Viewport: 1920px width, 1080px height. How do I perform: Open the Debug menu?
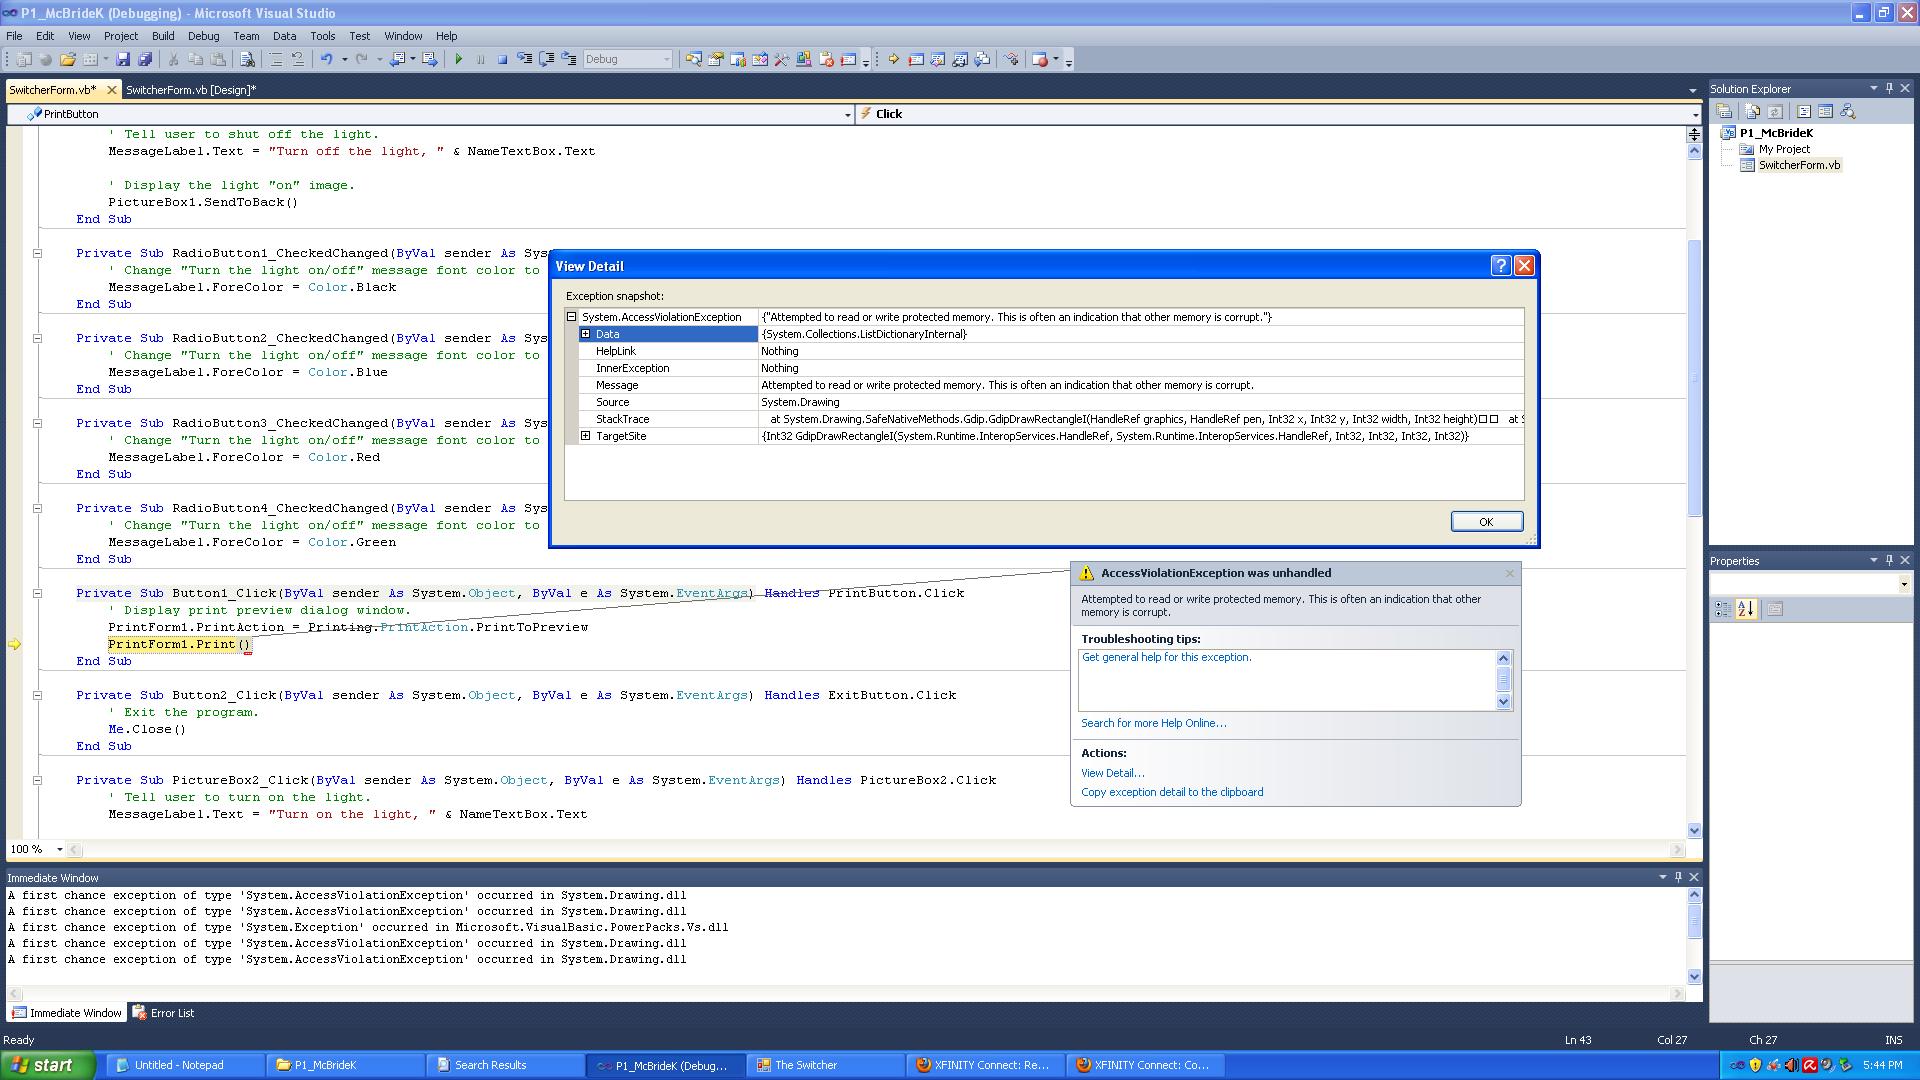tap(203, 35)
